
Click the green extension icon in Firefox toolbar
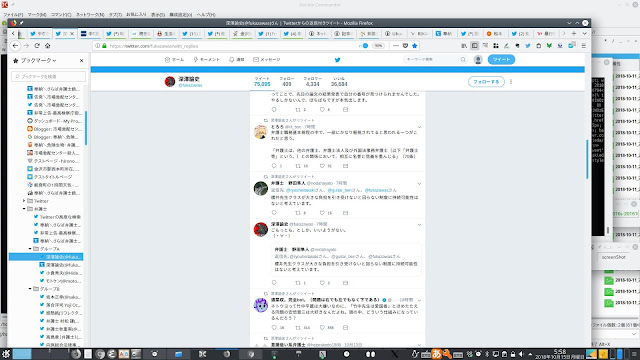pos(549,46)
